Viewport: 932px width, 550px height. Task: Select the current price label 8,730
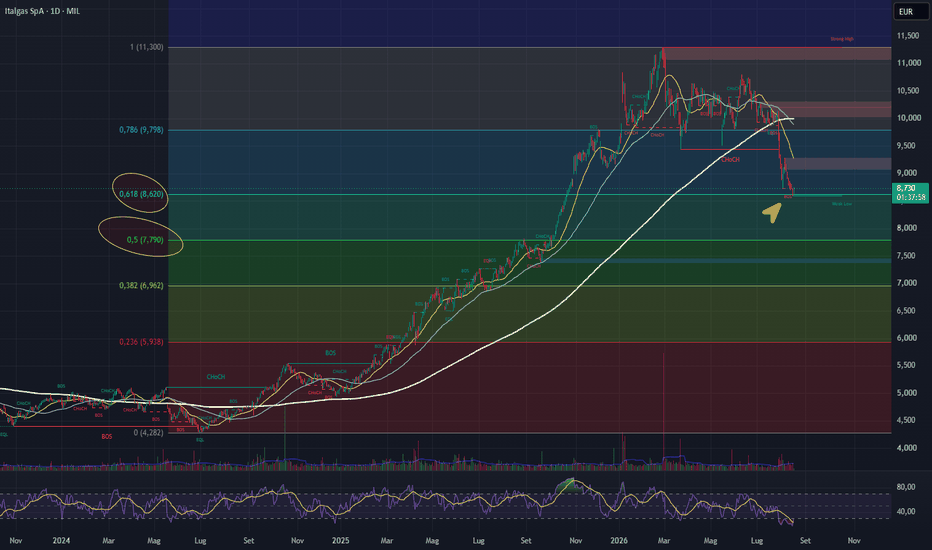coord(906,188)
